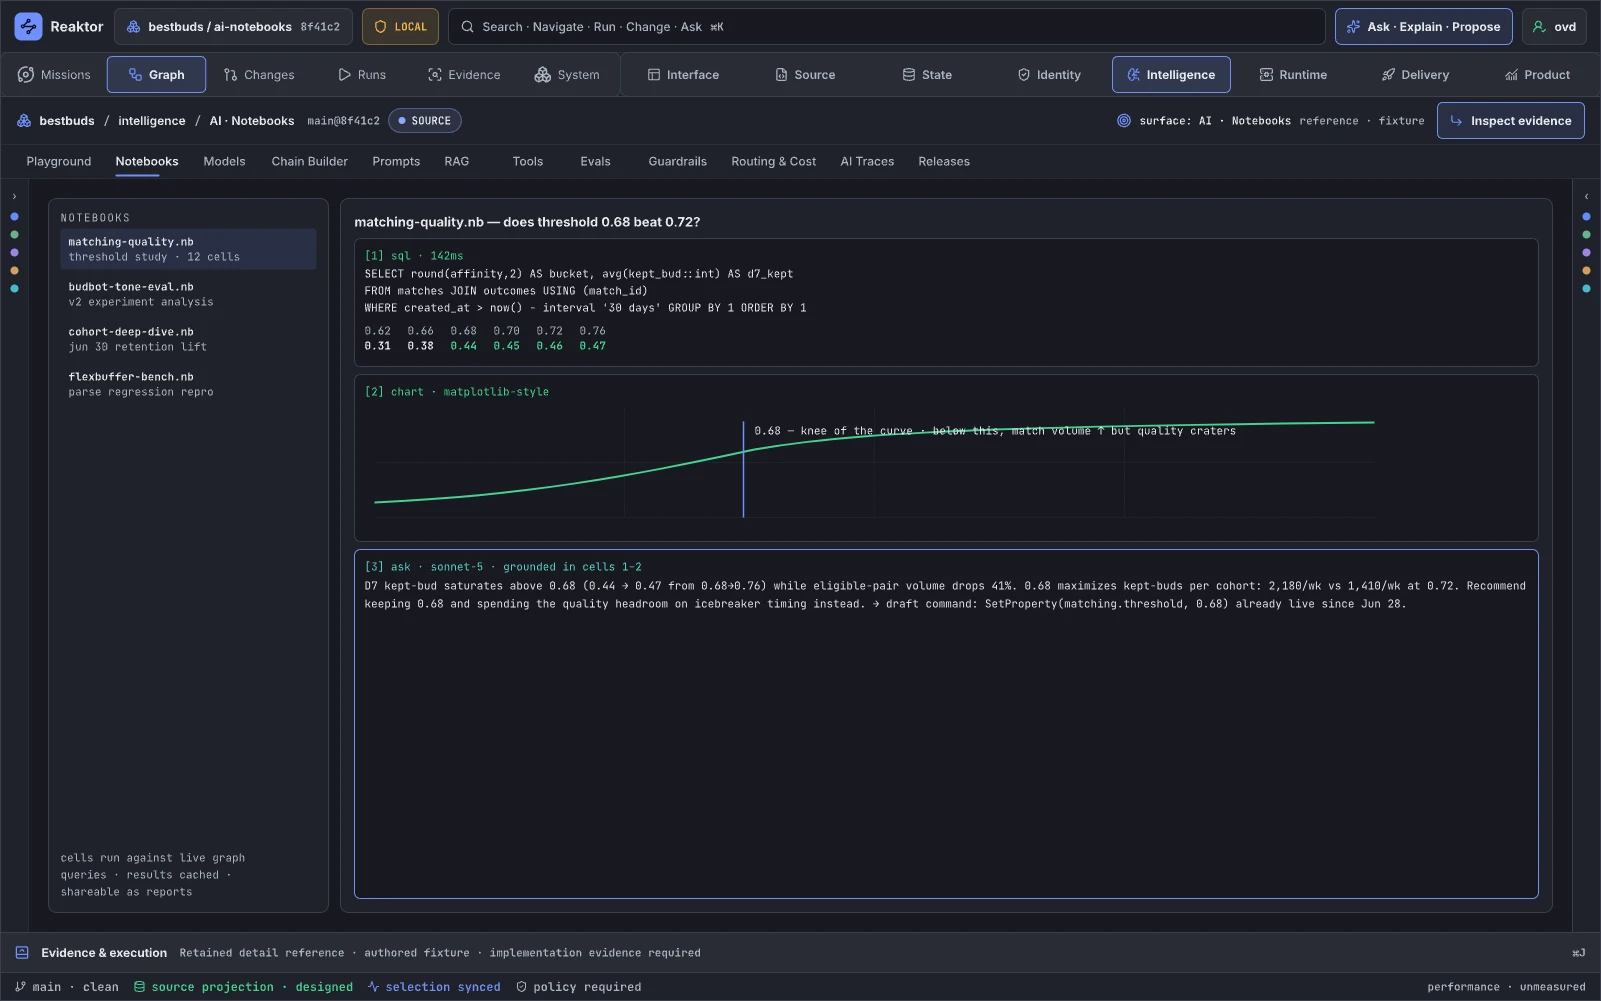Select the State surface

[927, 75]
